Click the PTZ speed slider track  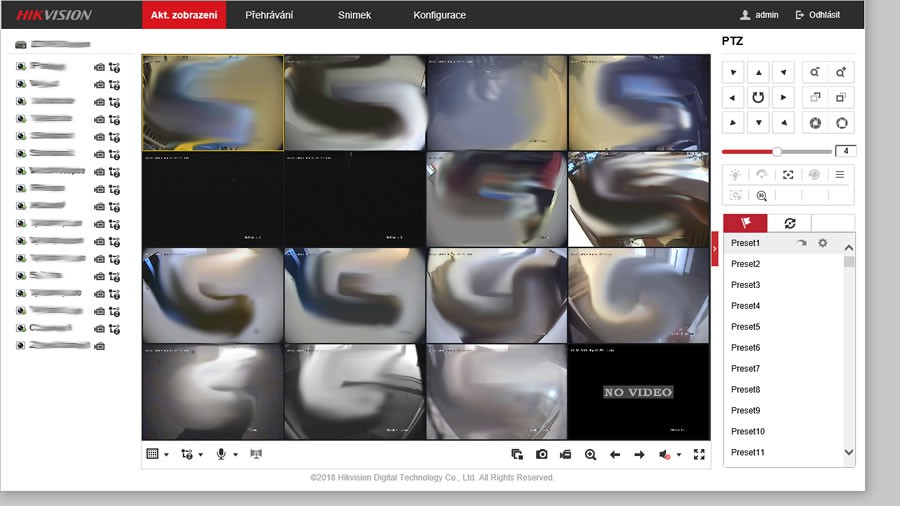coord(800,151)
